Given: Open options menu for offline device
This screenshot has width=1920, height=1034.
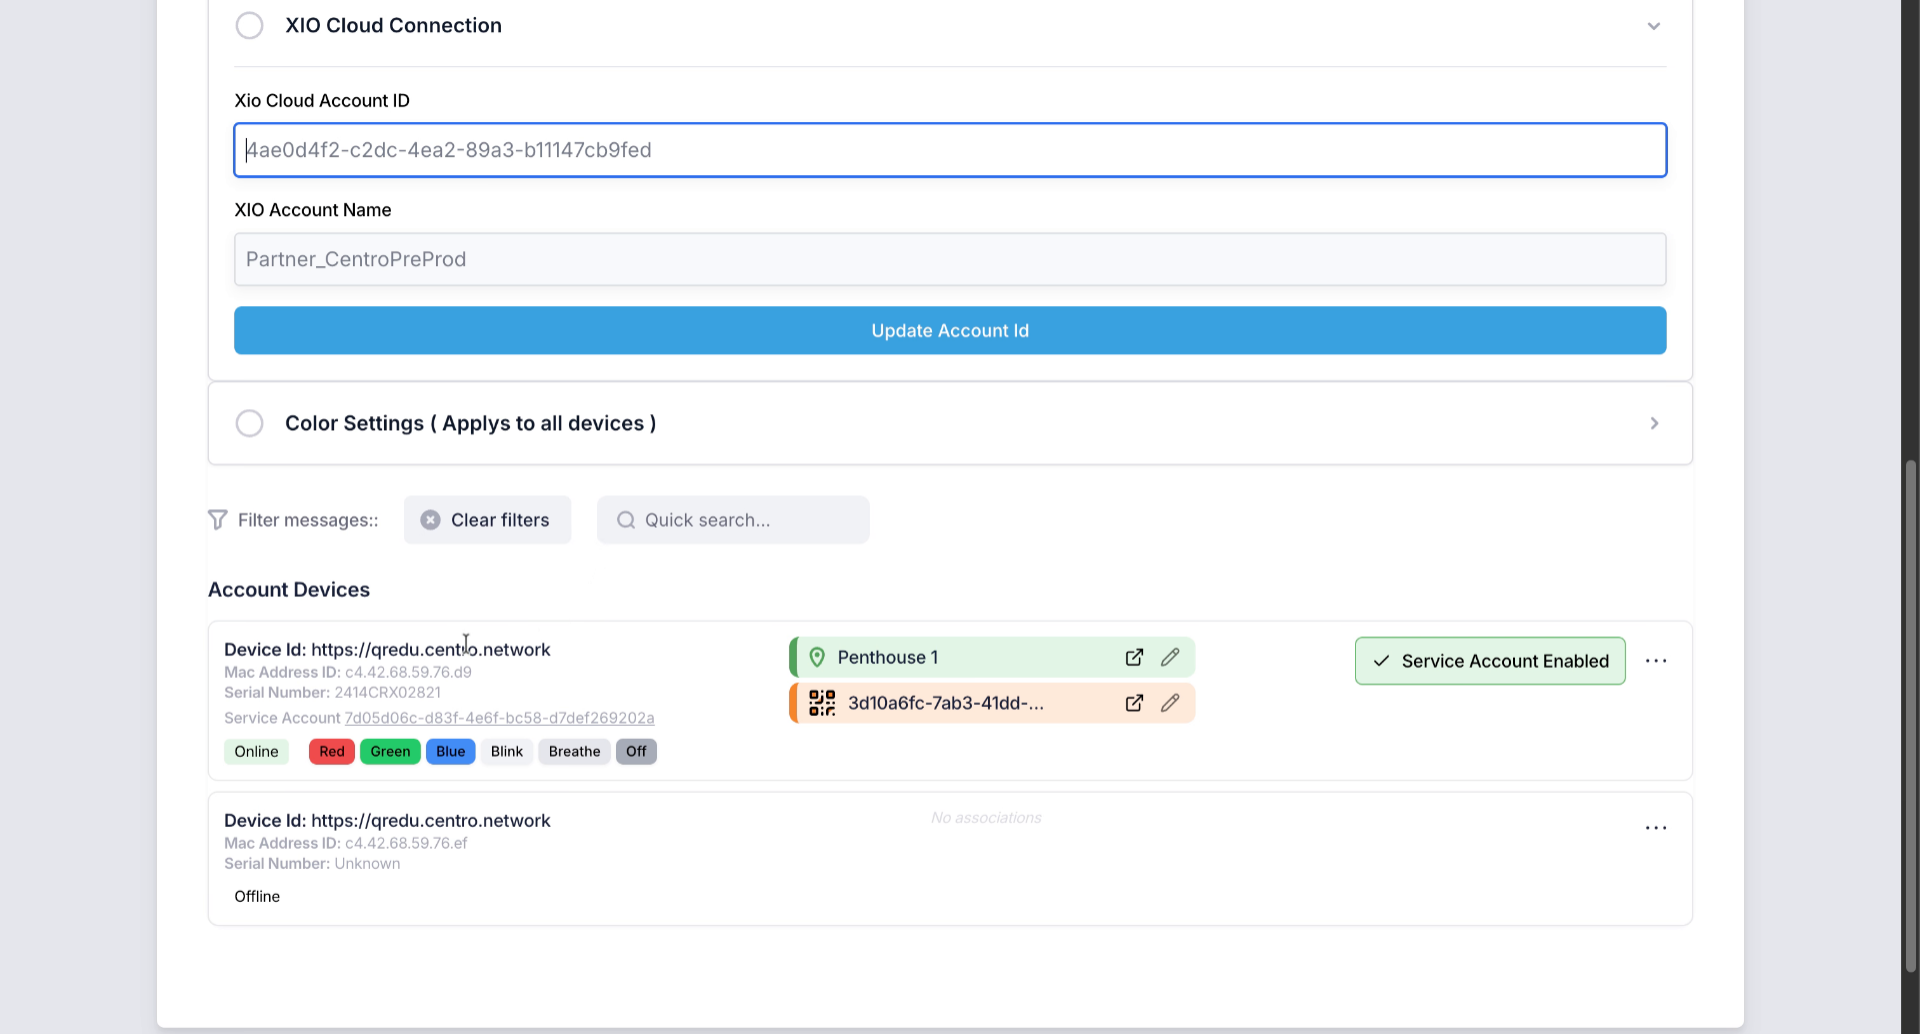Looking at the screenshot, I should (1656, 827).
